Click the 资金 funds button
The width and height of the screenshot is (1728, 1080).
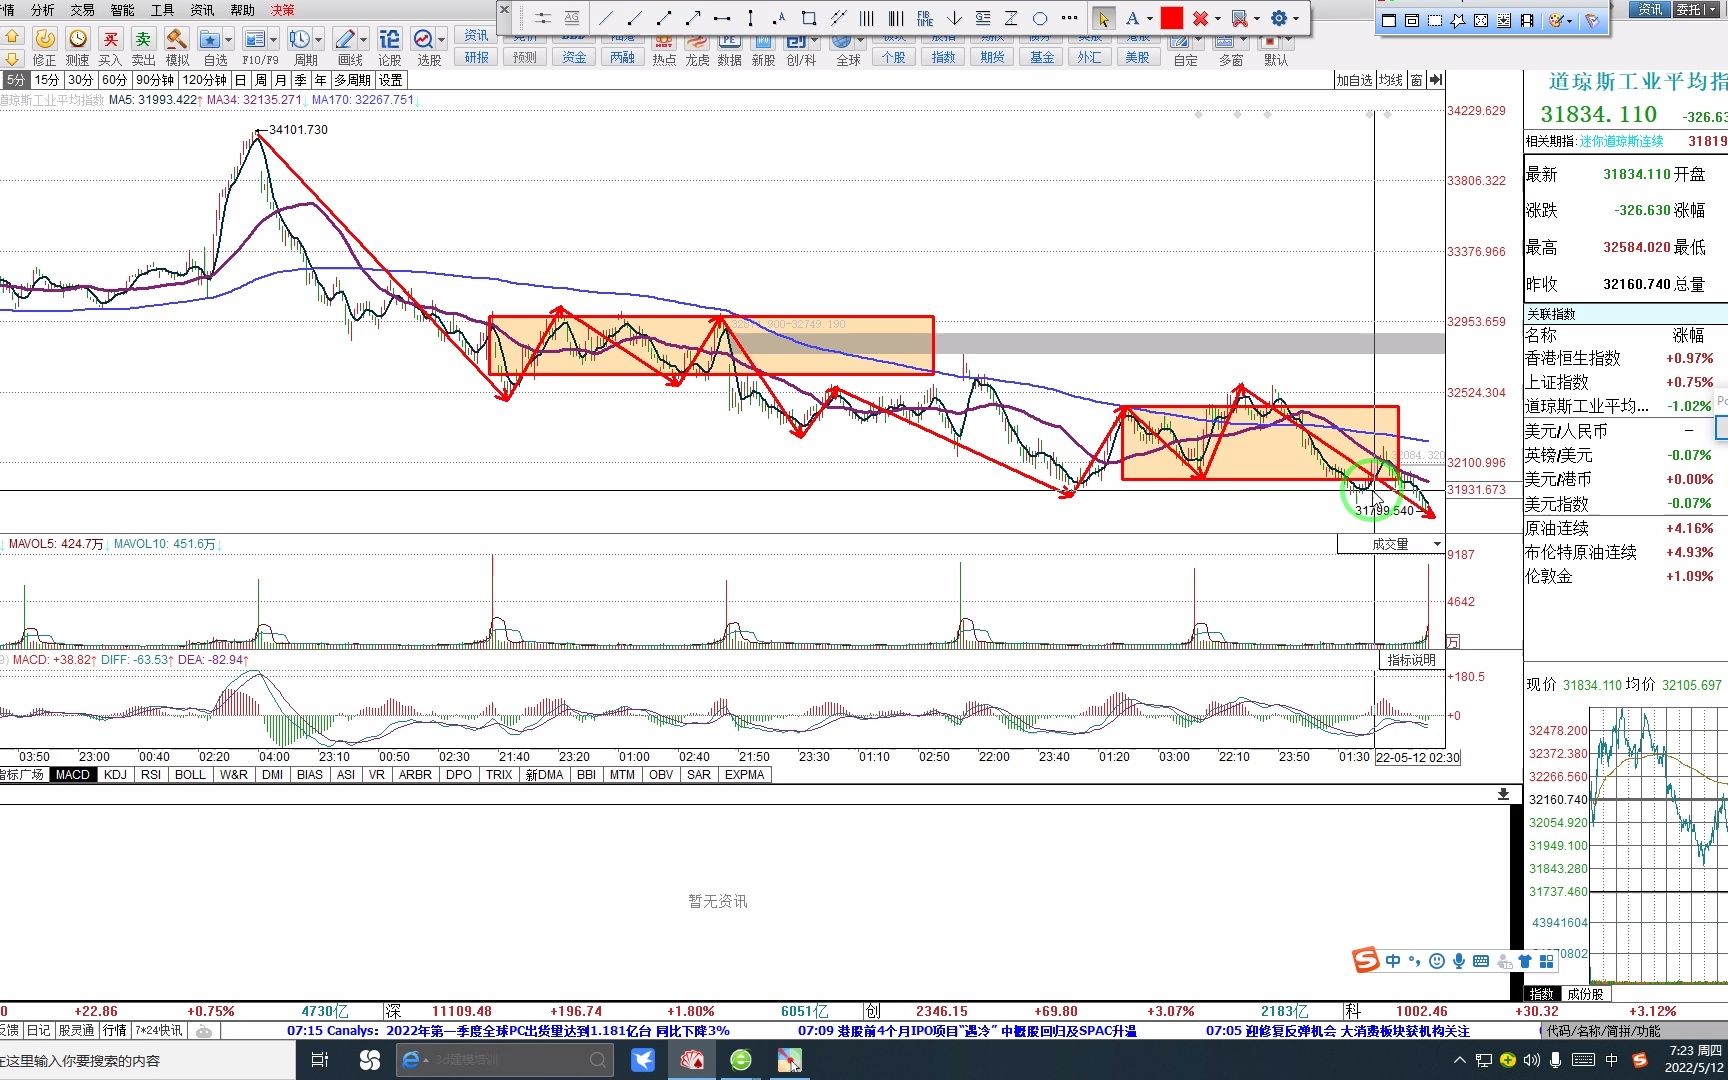[574, 58]
